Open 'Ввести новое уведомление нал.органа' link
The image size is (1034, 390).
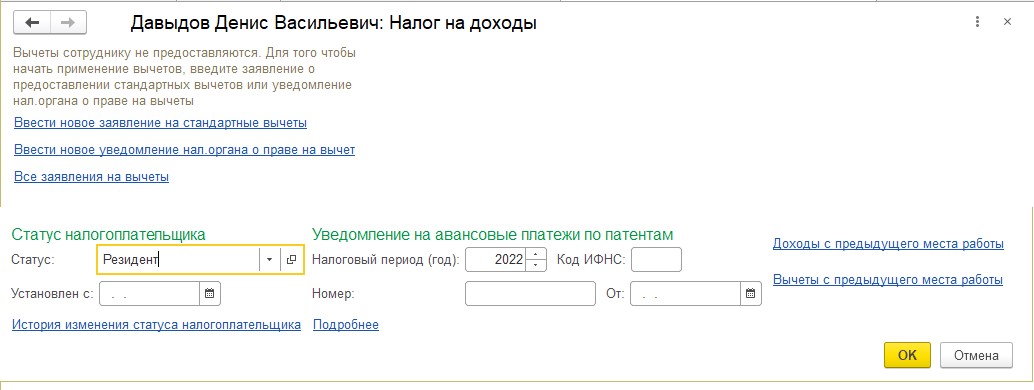click(x=185, y=150)
